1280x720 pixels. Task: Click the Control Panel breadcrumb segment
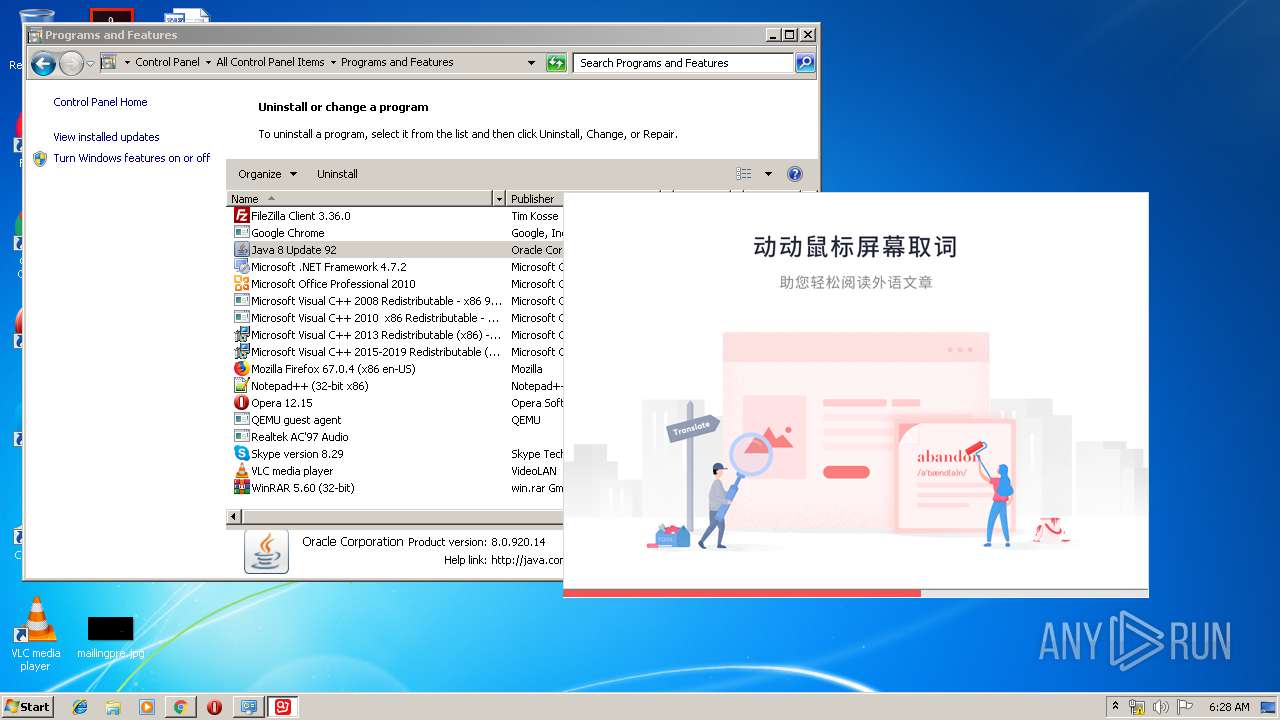click(x=167, y=62)
